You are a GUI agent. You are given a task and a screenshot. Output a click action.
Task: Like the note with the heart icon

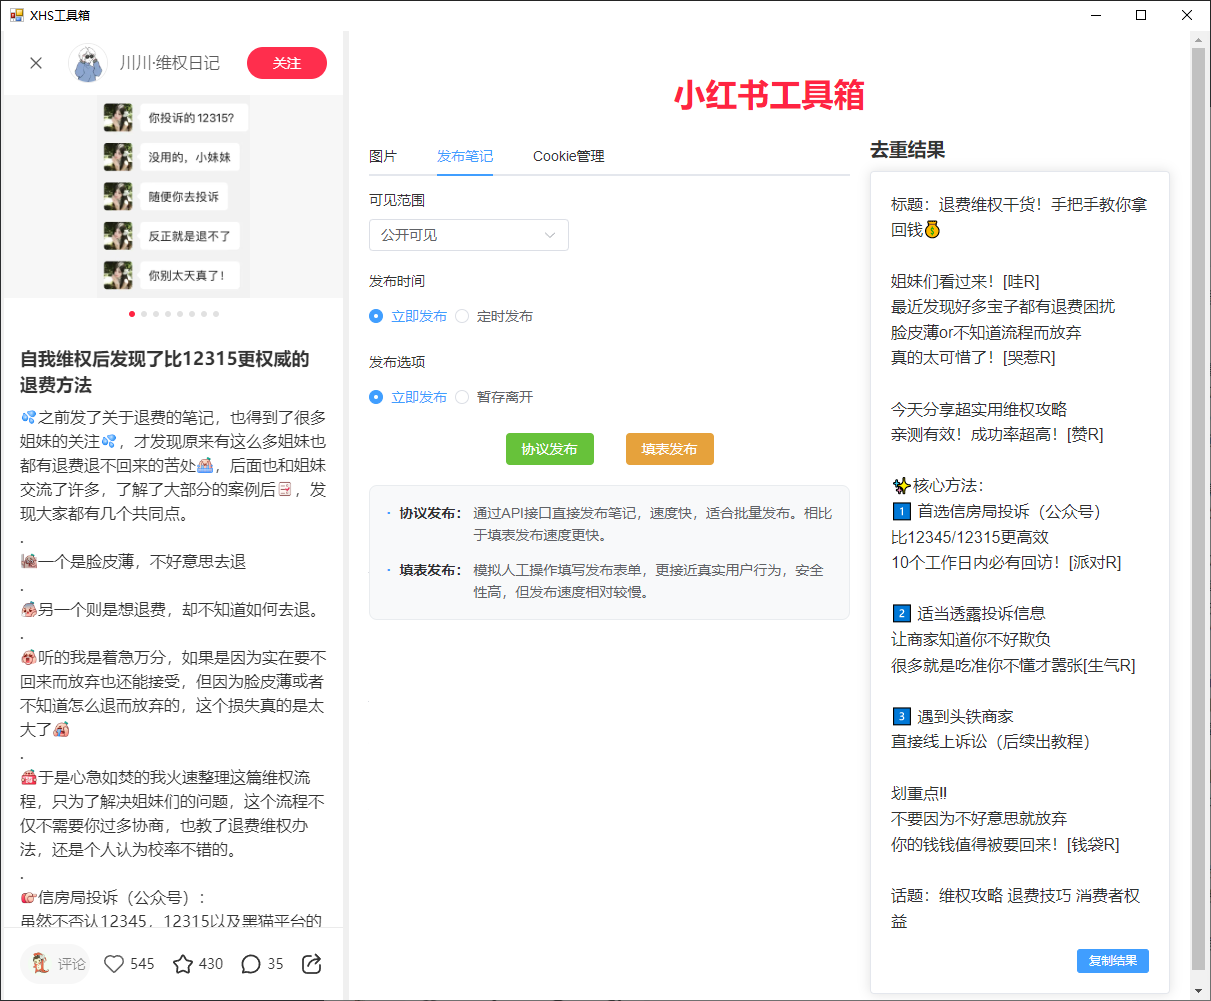pos(115,964)
